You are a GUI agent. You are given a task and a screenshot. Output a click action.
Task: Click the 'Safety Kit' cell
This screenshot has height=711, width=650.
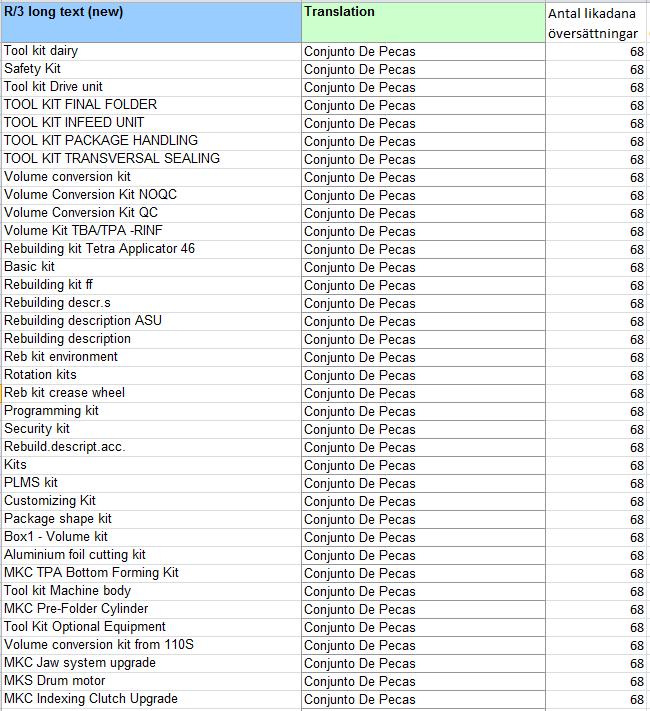(x=151, y=69)
